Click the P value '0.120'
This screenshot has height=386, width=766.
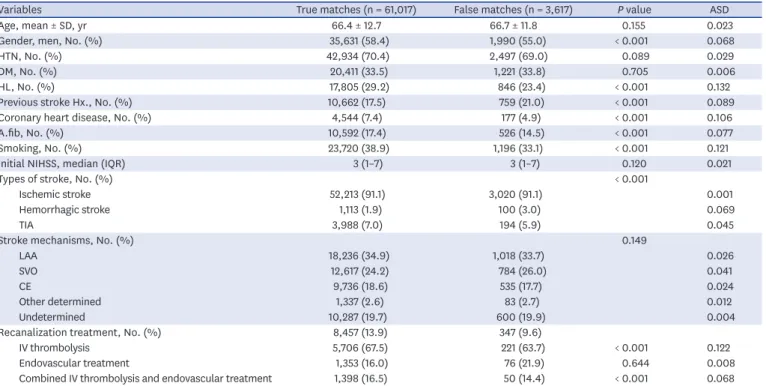pyautogui.click(x=634, y=164)
